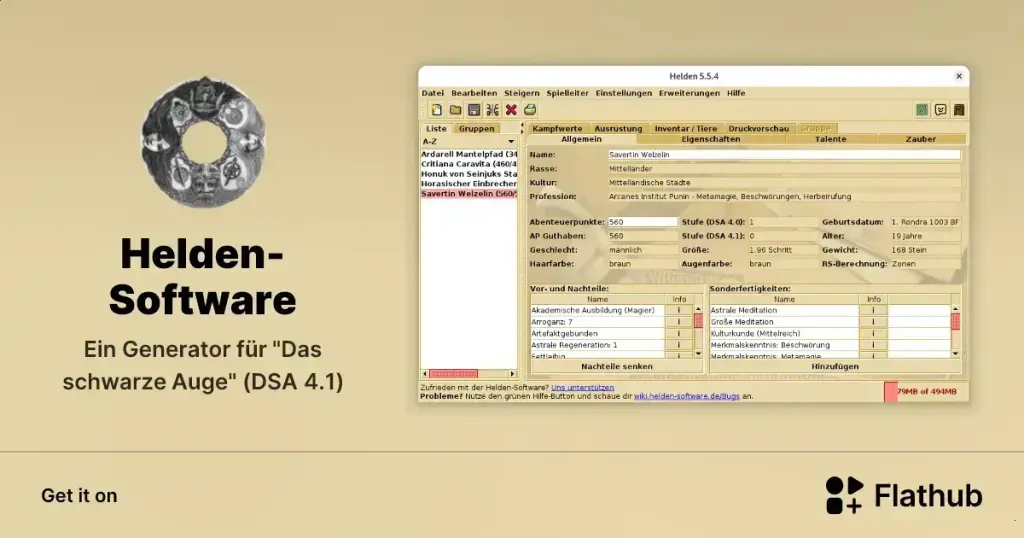1024x538 pixels.
Task: Click the merge arrows toolbar icon
Action: tap(492, 110)
